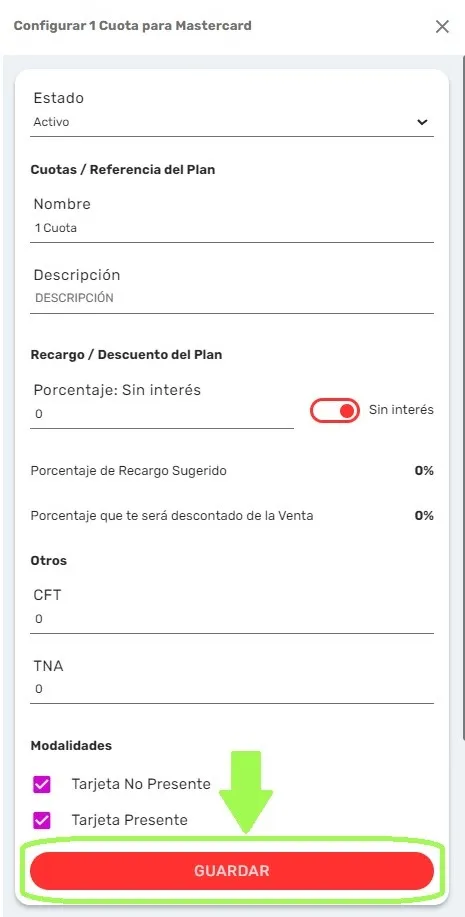The image size is (465, 917).
Task: Click the Porcentaje de Recargo Sugerido 0% value
Action: point(424,471)
